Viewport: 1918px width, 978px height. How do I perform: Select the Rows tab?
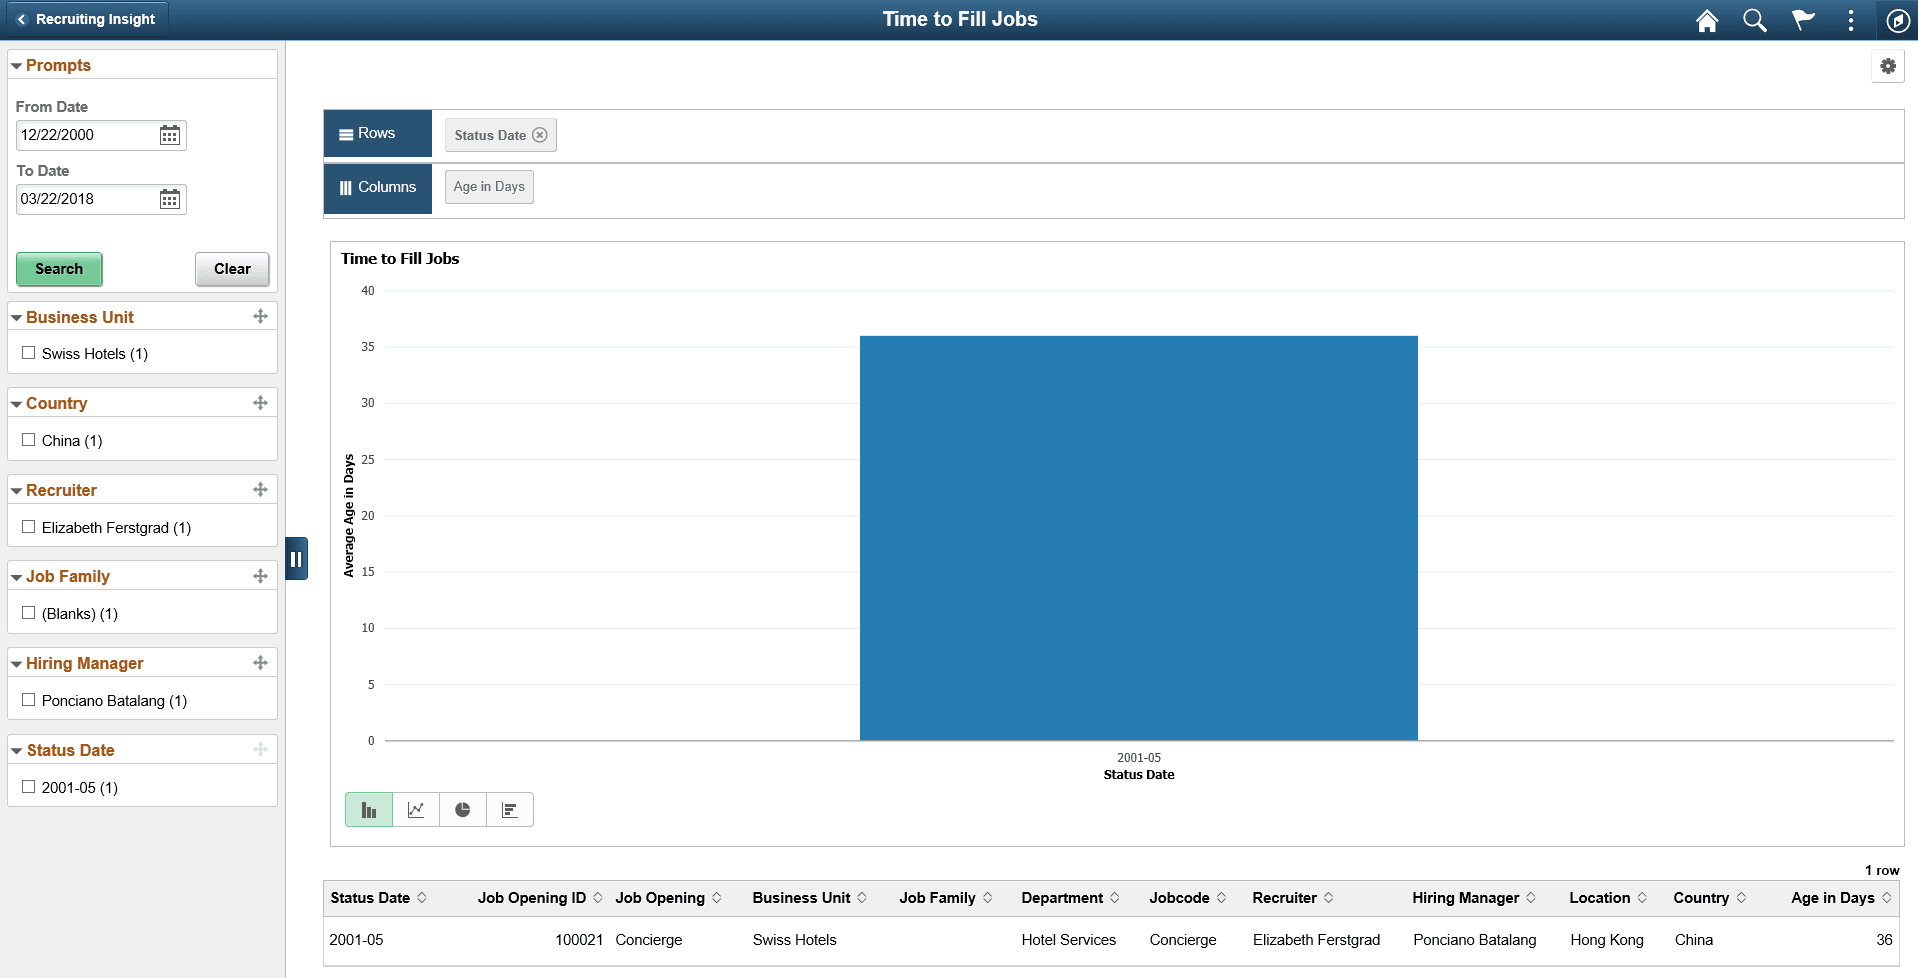377,133
